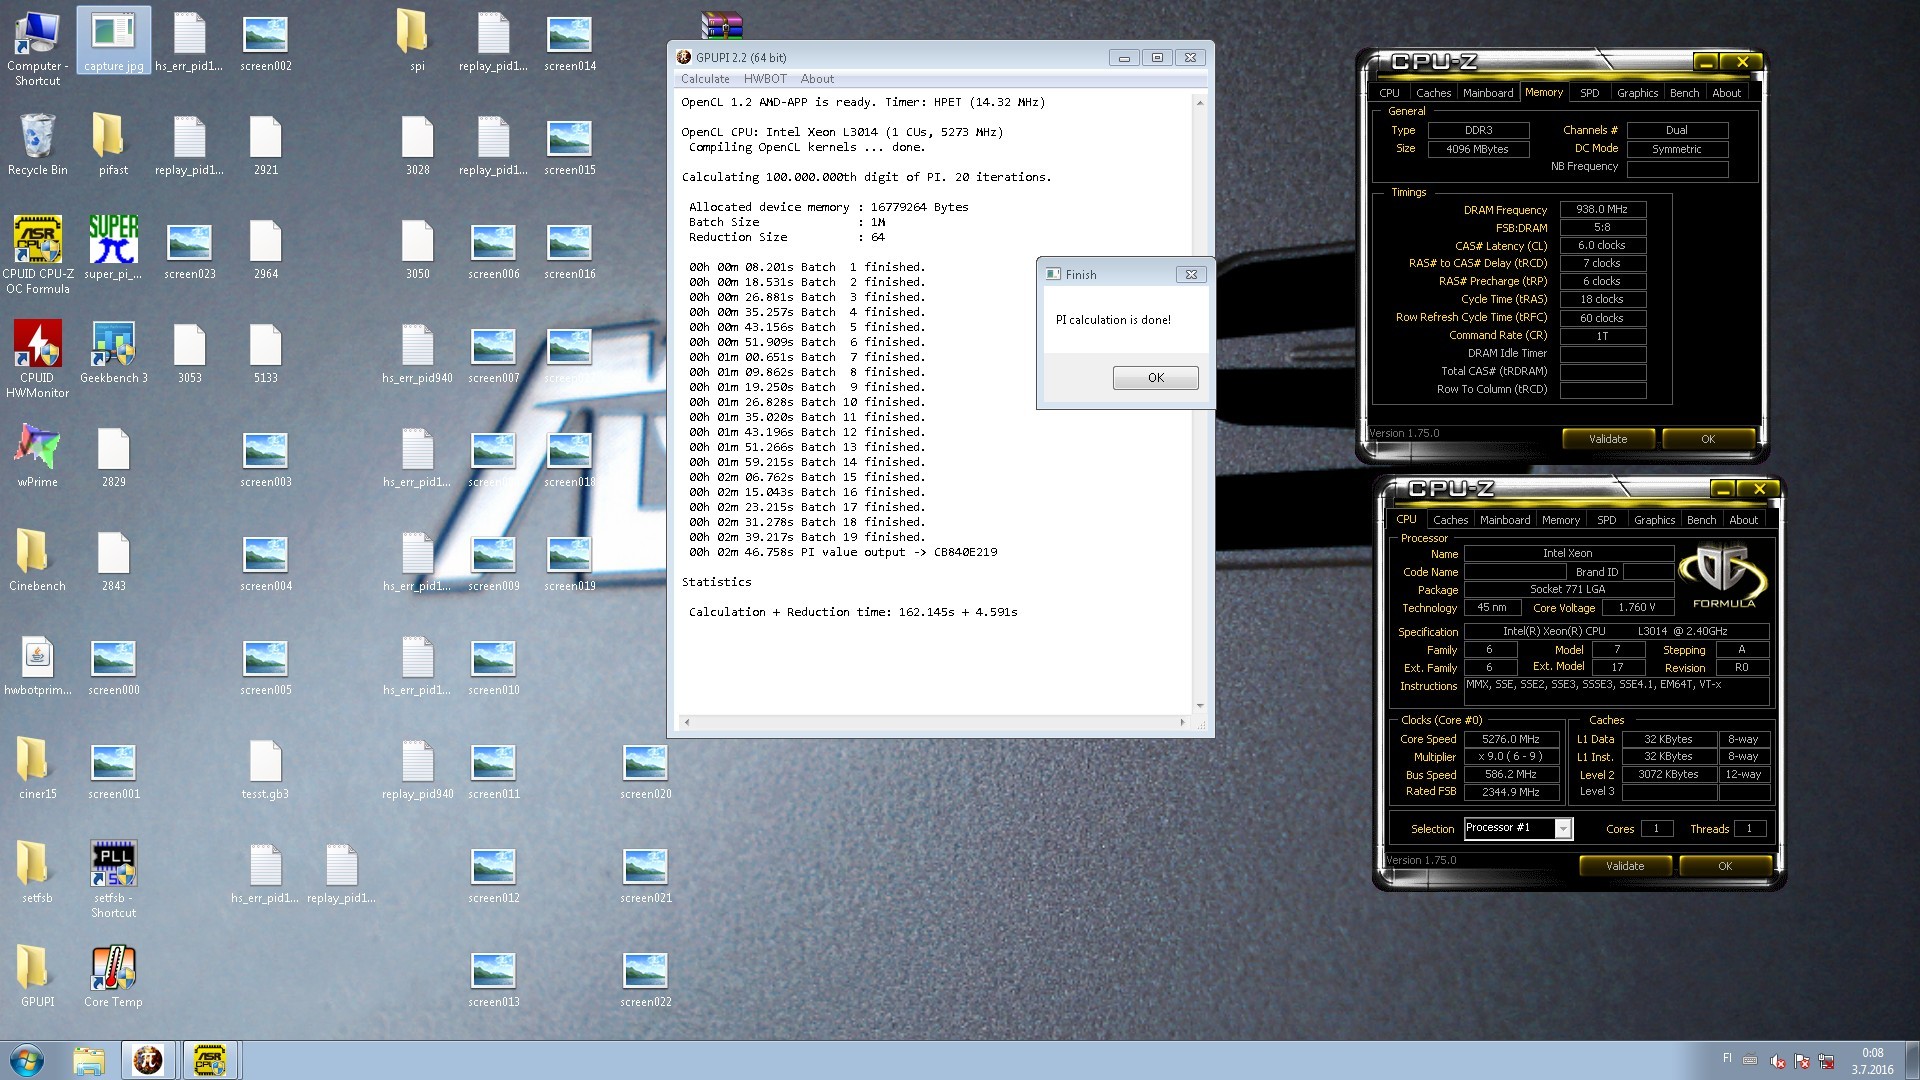
Task: Open the ciner15 folder
Action: (37, 768)
